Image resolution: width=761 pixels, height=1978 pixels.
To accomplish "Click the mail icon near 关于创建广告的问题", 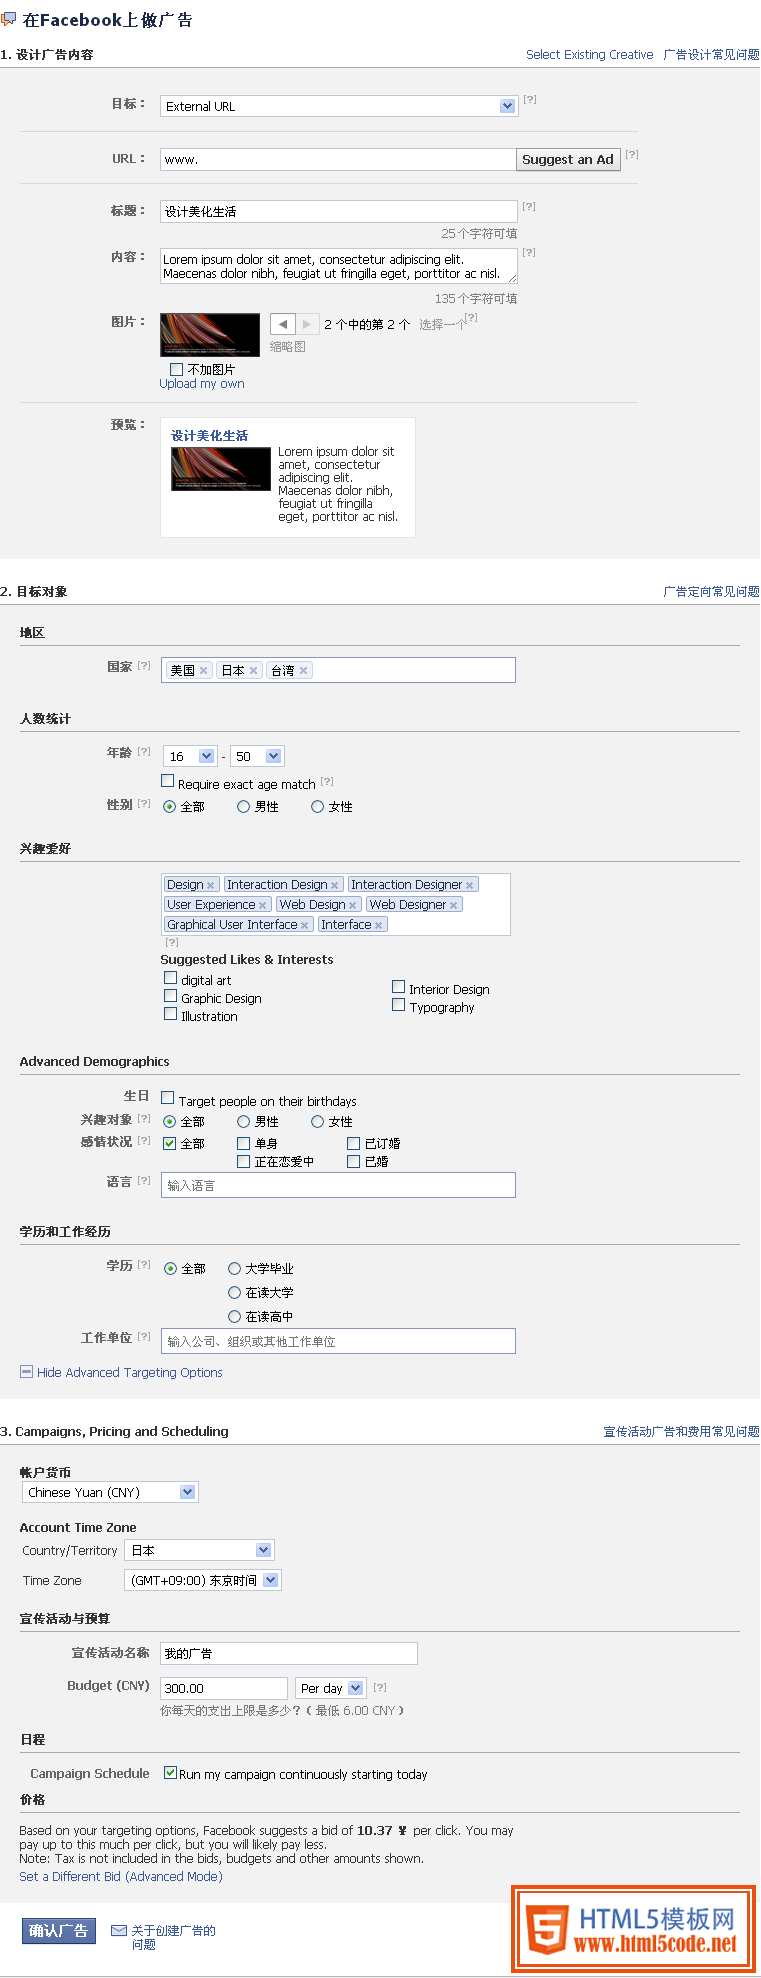I will 119,1930.
